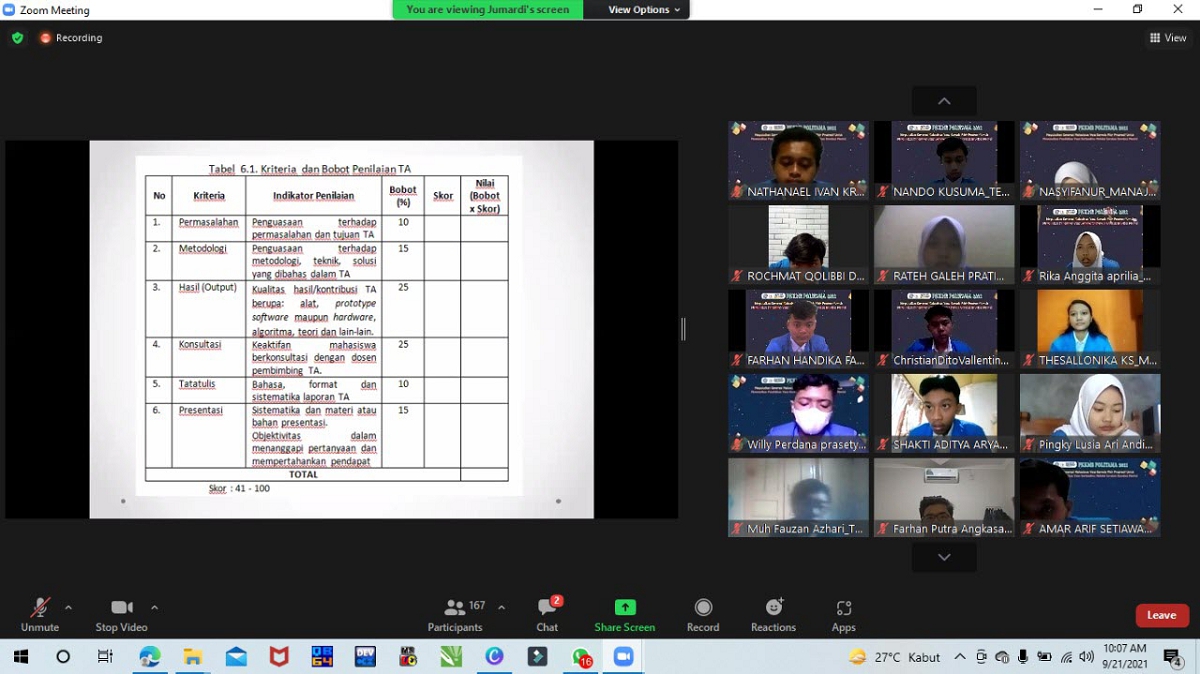The width and height of the screenshot is (1200, 674).
Task: Stop Video camera toggle
Action: pos(121,608)
